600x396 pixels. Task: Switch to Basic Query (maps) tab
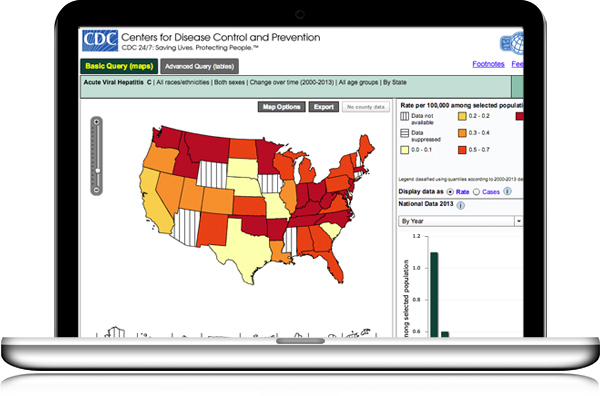tap(119, 66)
